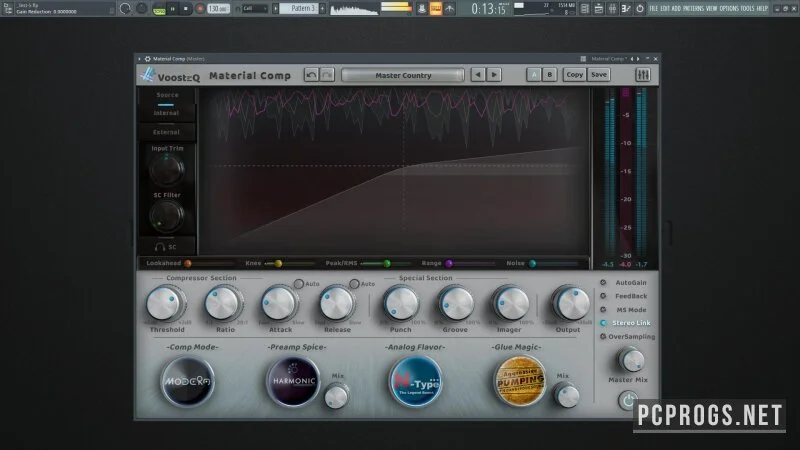Click the Master Mix knob

pyautogui.click(x=632, y=360)
